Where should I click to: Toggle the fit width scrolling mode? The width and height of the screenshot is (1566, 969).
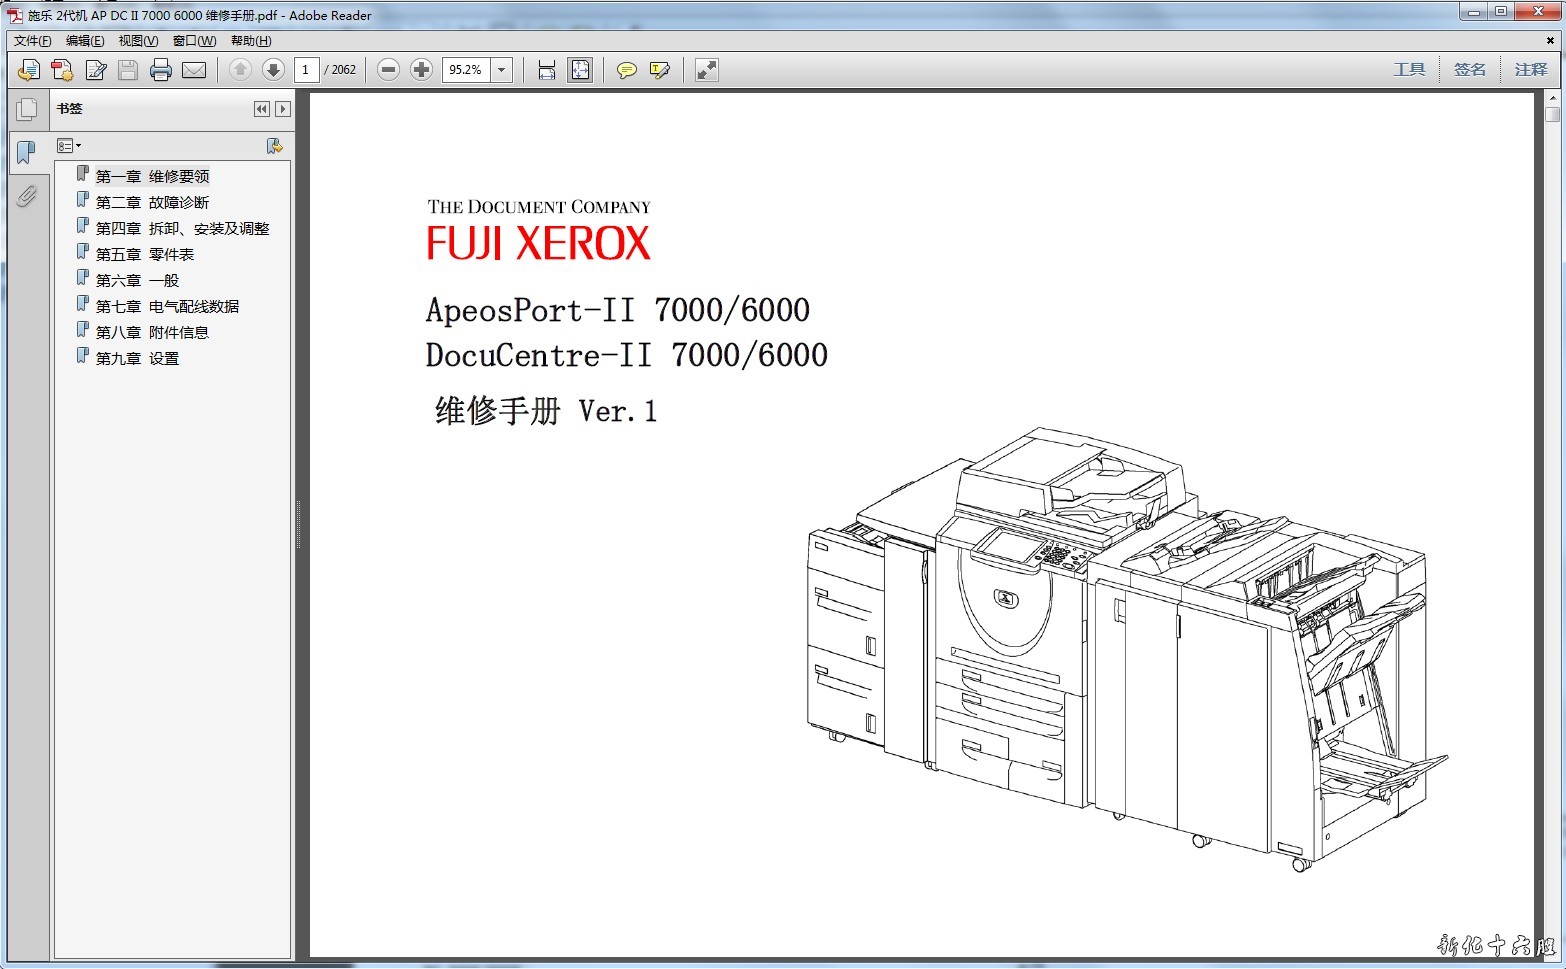[547, 70]
